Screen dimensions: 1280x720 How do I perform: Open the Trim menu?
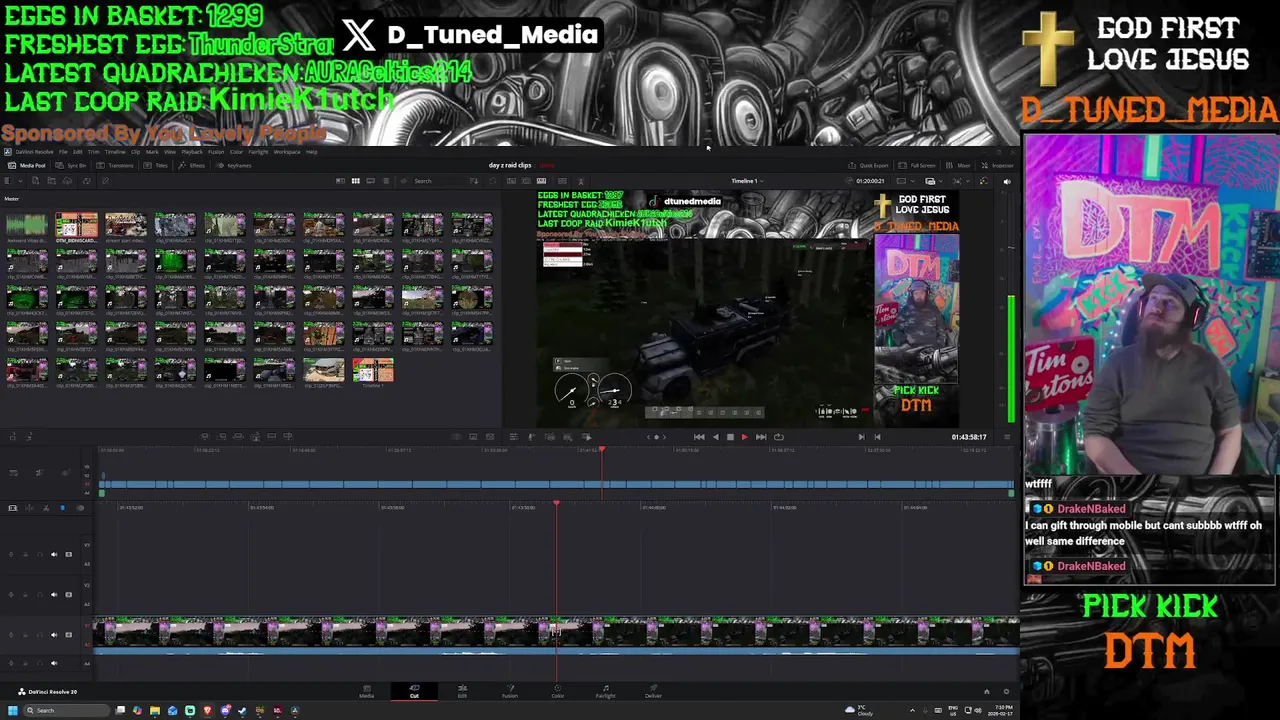(x=94, y=152)
